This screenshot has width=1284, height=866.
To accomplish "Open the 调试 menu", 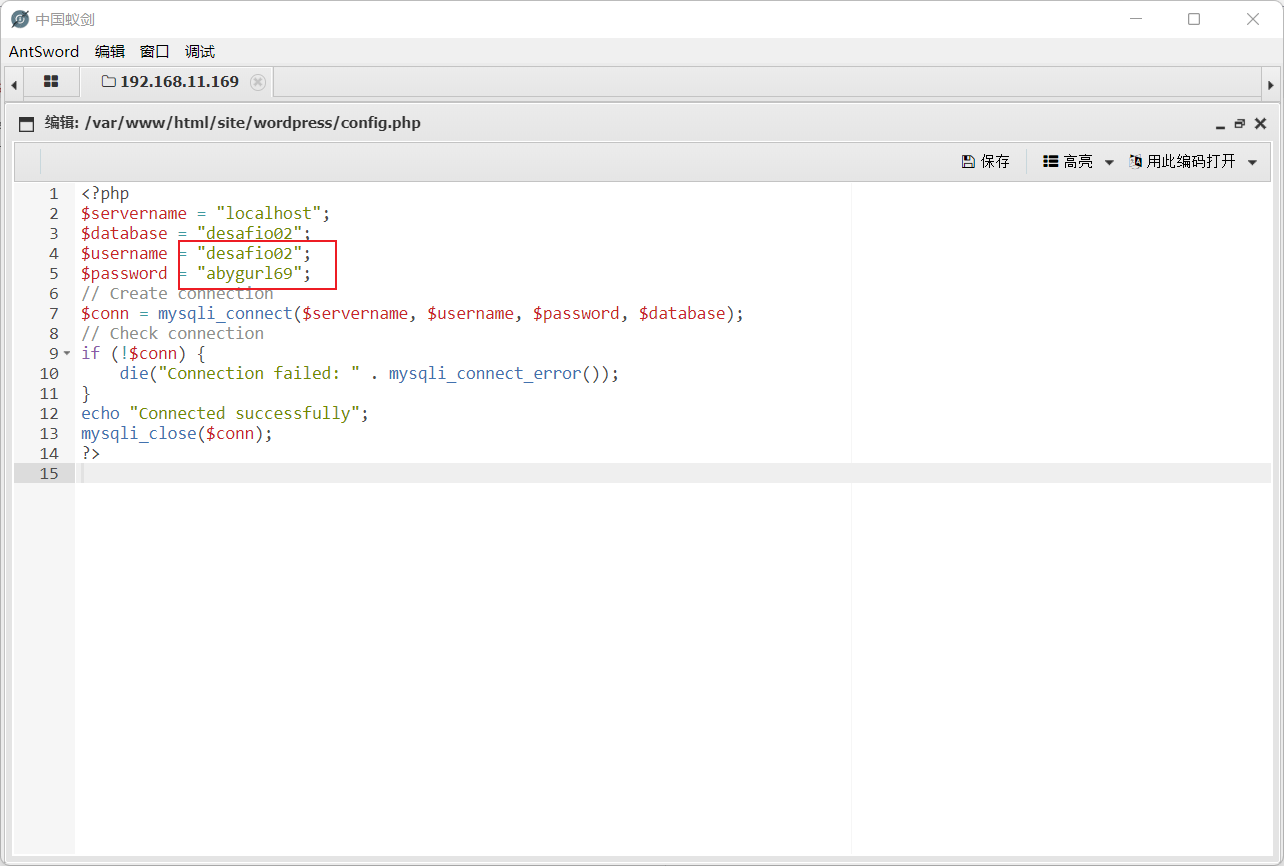I will [200, 52].
